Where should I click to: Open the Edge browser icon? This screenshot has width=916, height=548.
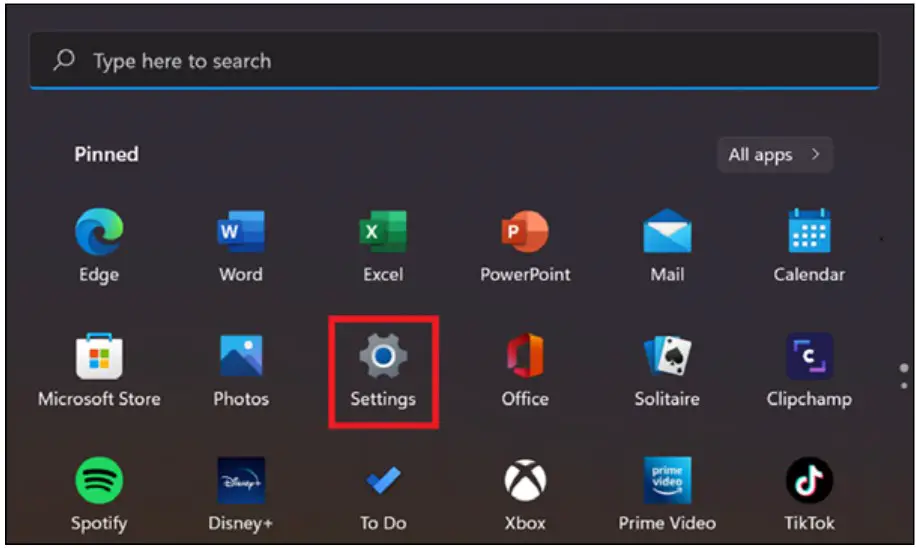[99, 231]
